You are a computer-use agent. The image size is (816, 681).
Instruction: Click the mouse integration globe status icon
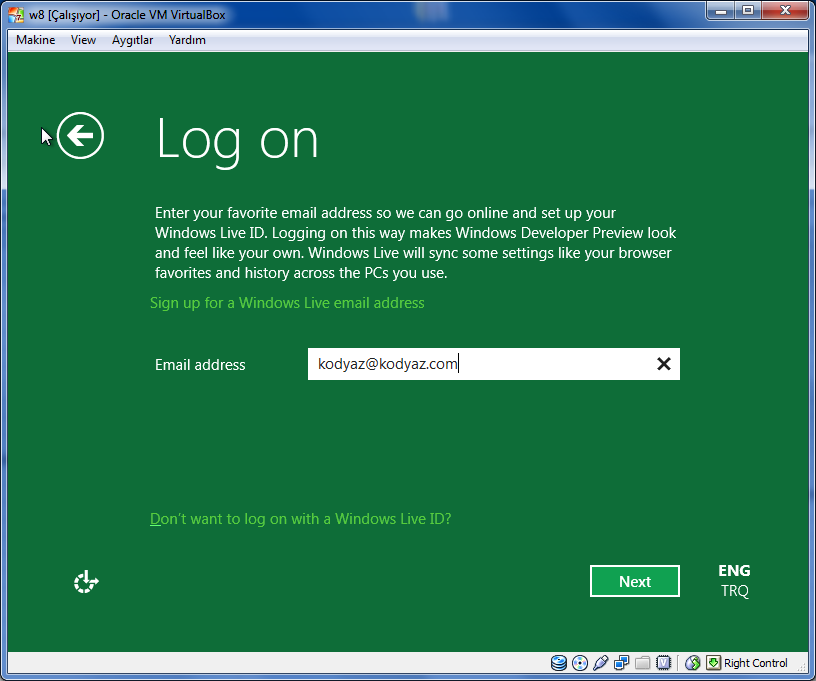coord(693,663)
